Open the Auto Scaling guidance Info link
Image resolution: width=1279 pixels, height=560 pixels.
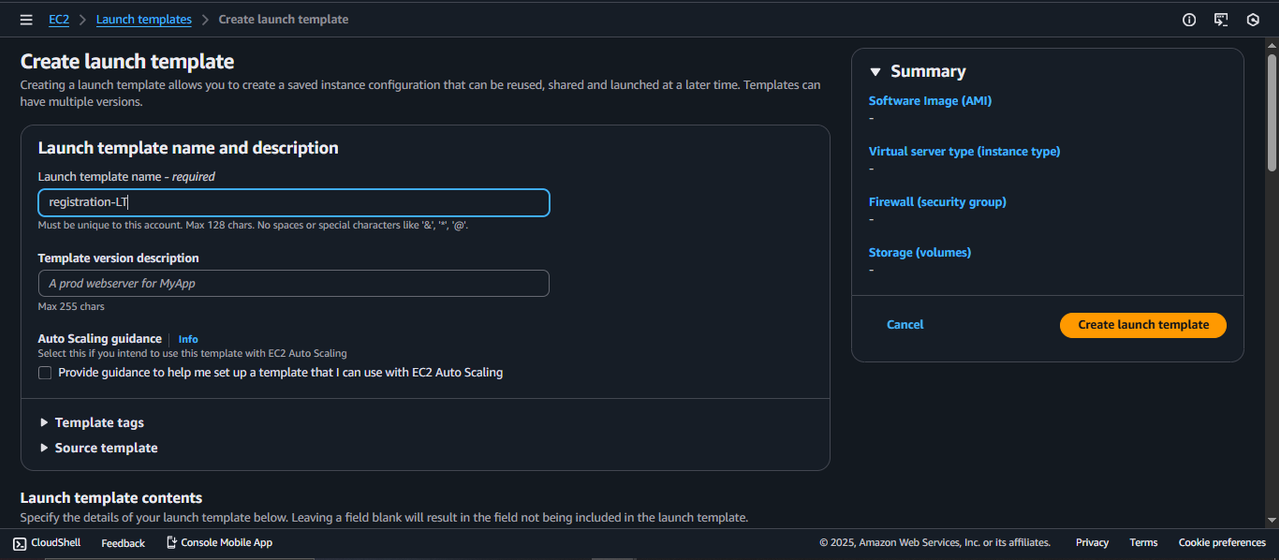pos(188,339)
